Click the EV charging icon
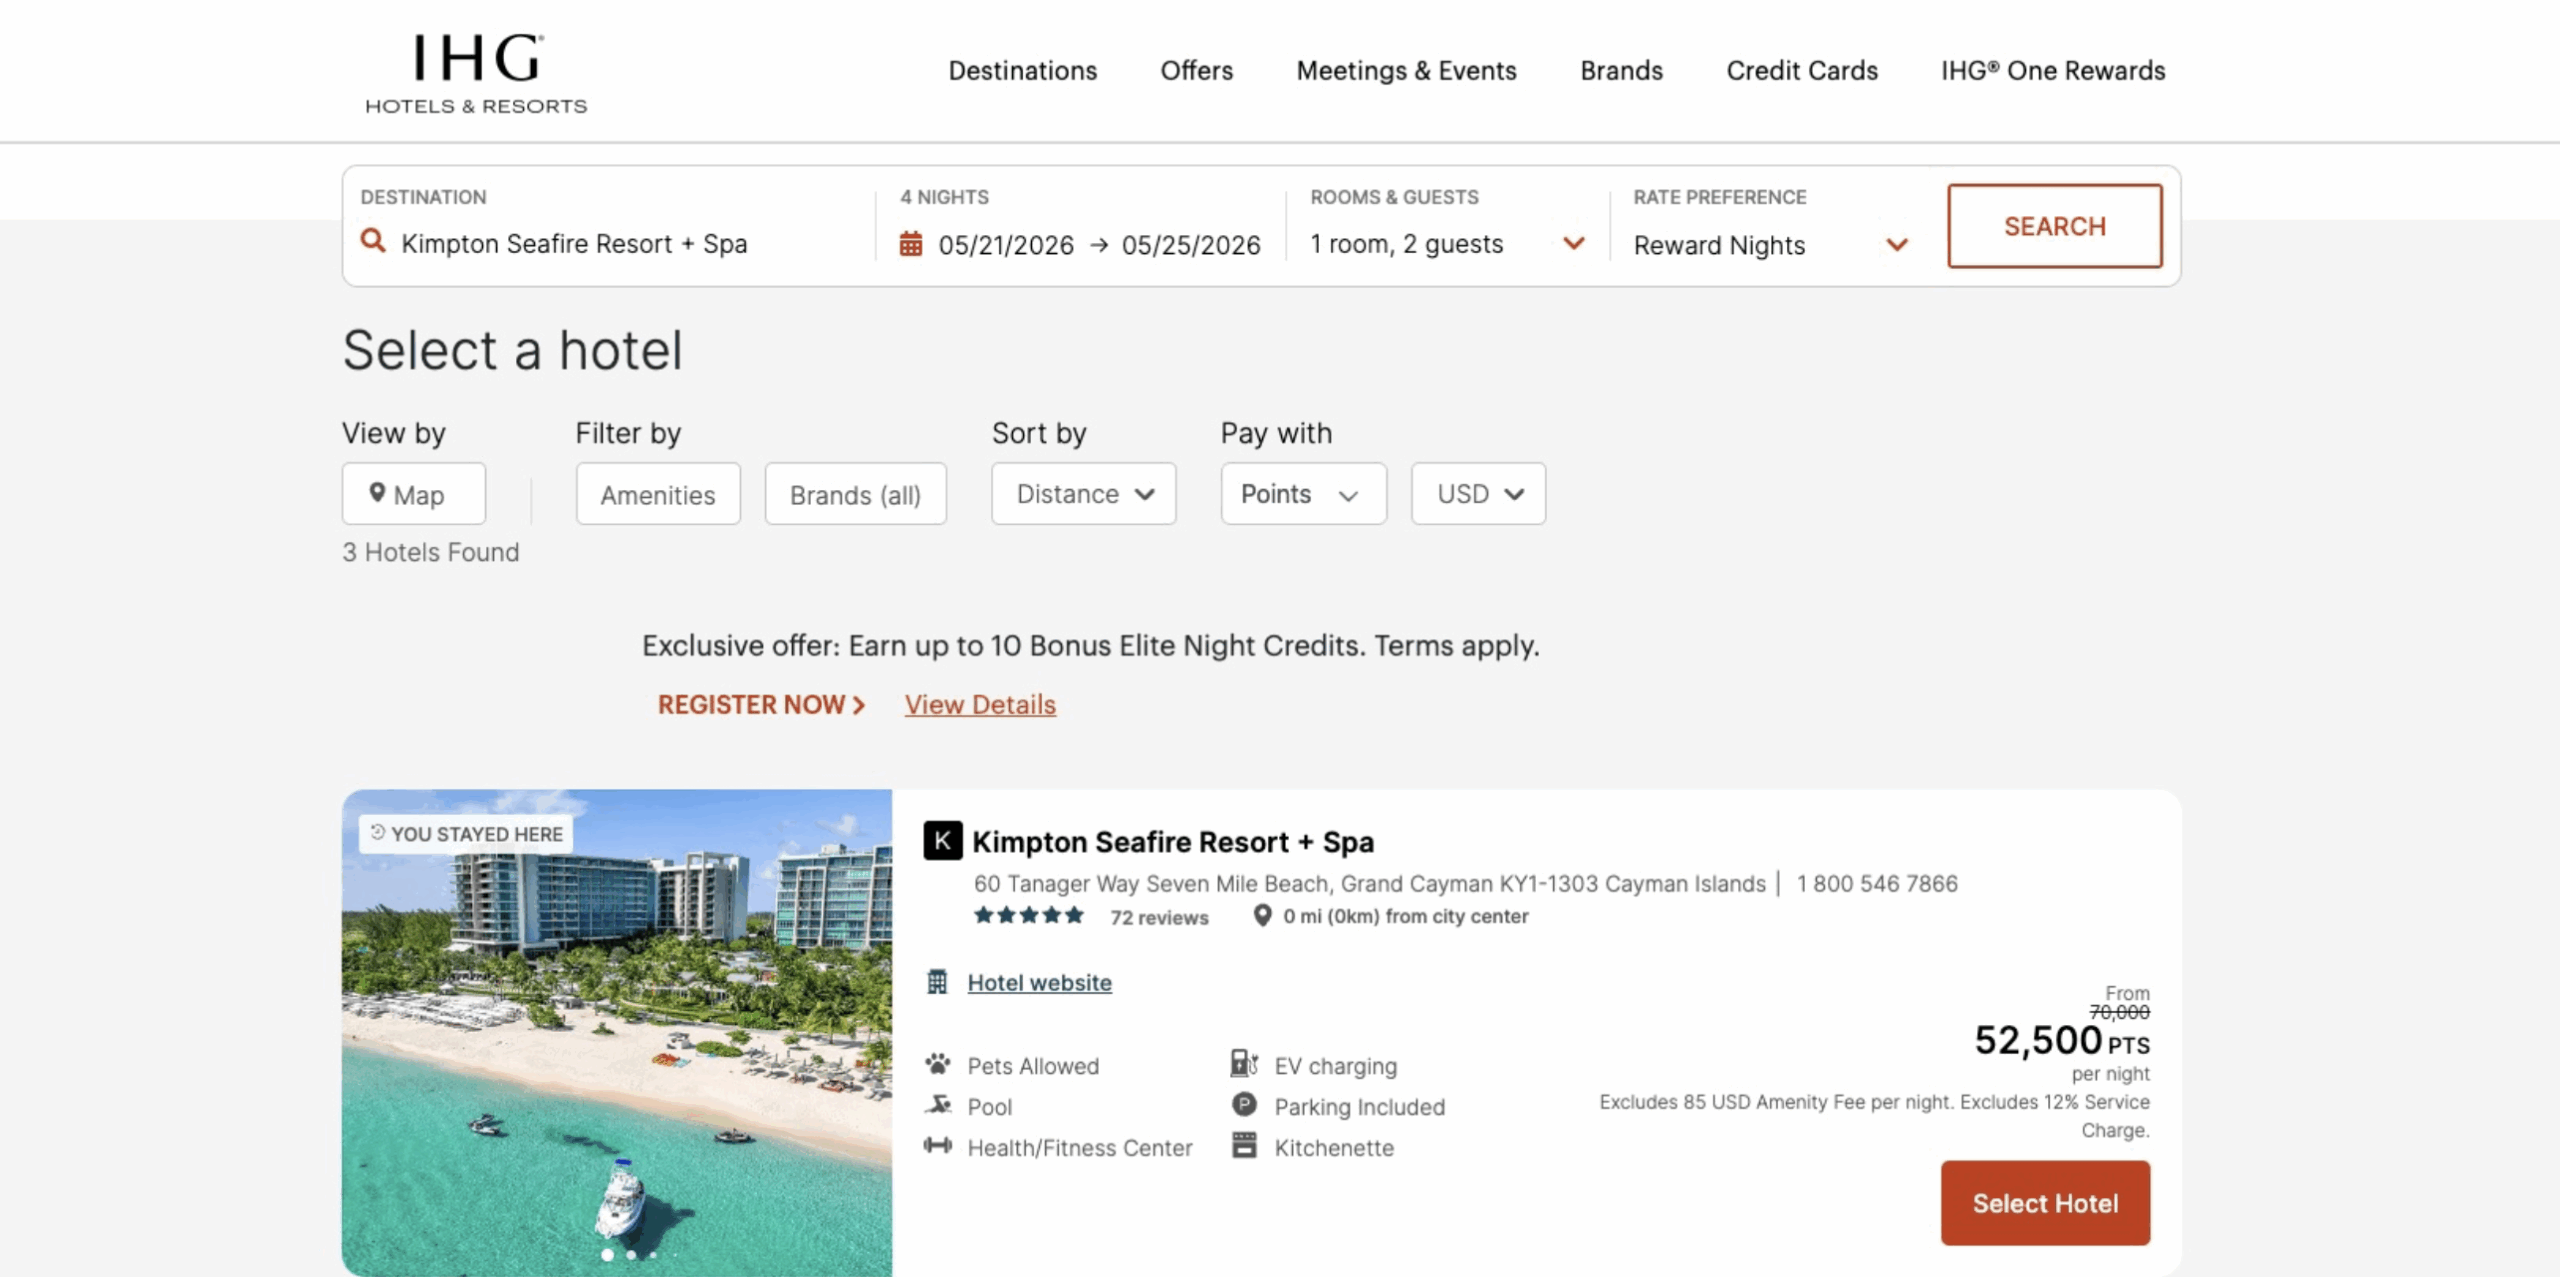The image size is (2560, 1277). [x=1243, y=1064]
